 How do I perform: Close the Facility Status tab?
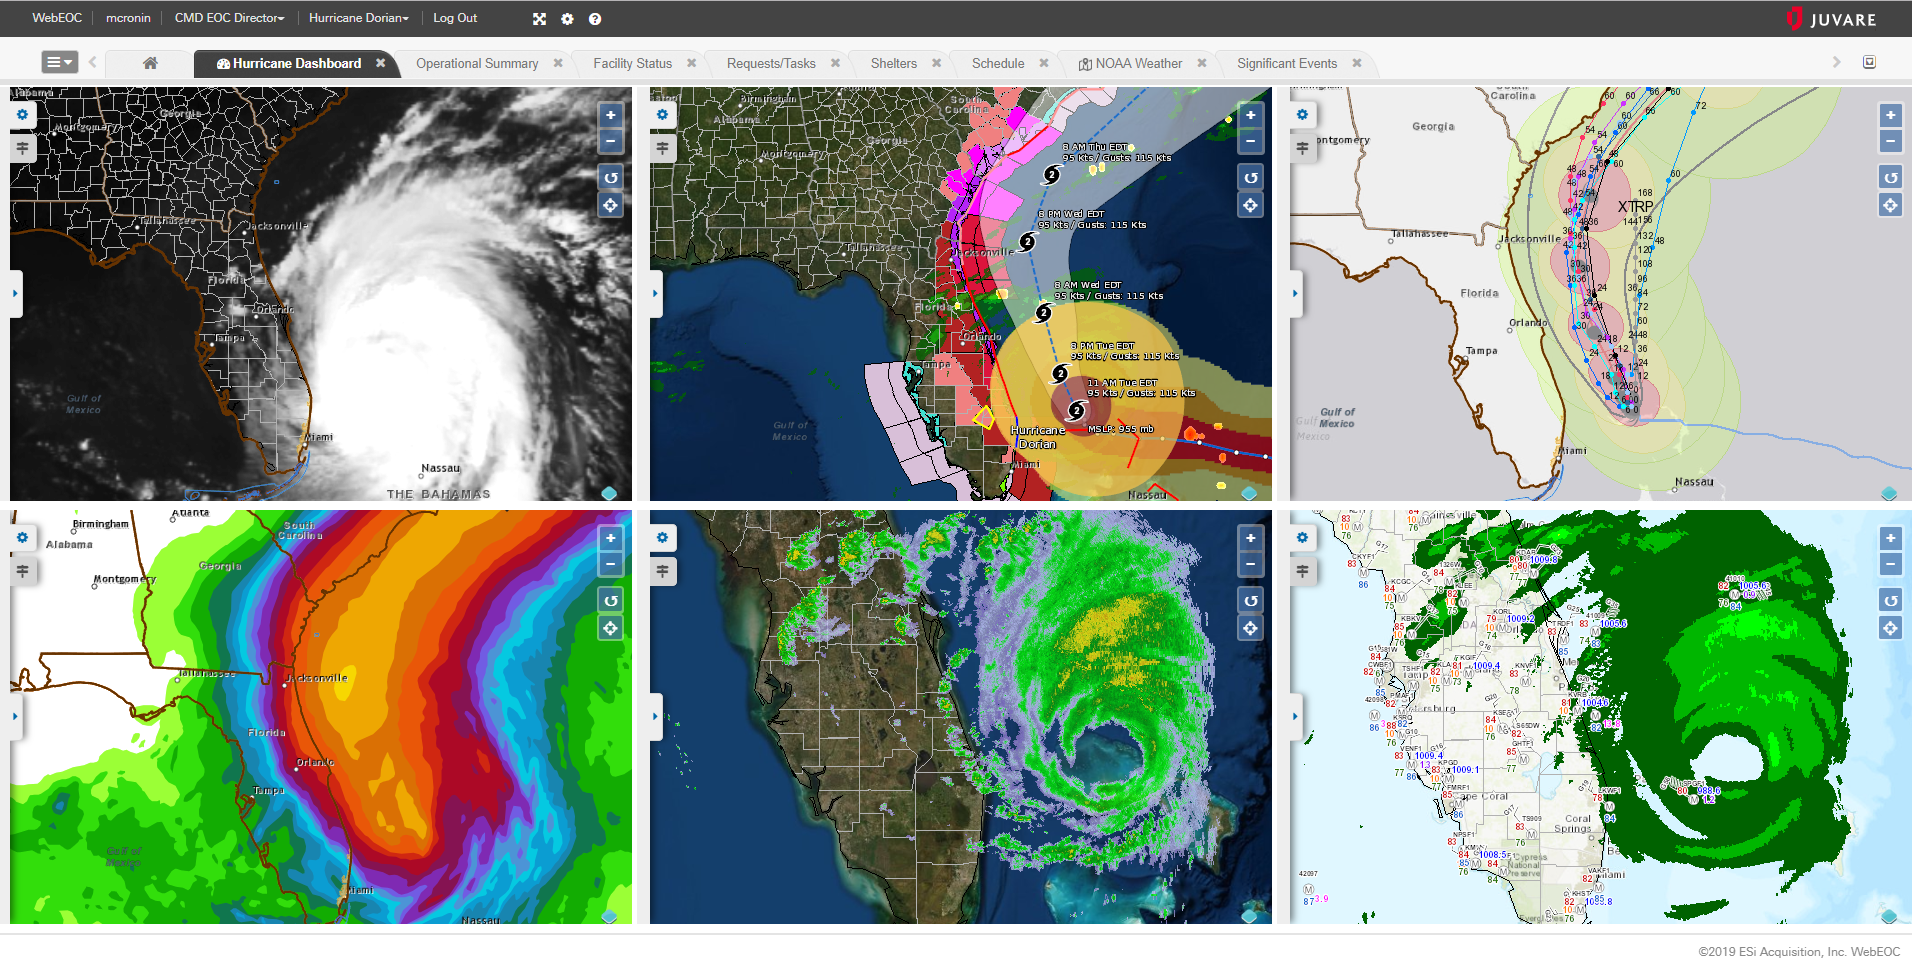pyautogui.click(x=691, y=63)
